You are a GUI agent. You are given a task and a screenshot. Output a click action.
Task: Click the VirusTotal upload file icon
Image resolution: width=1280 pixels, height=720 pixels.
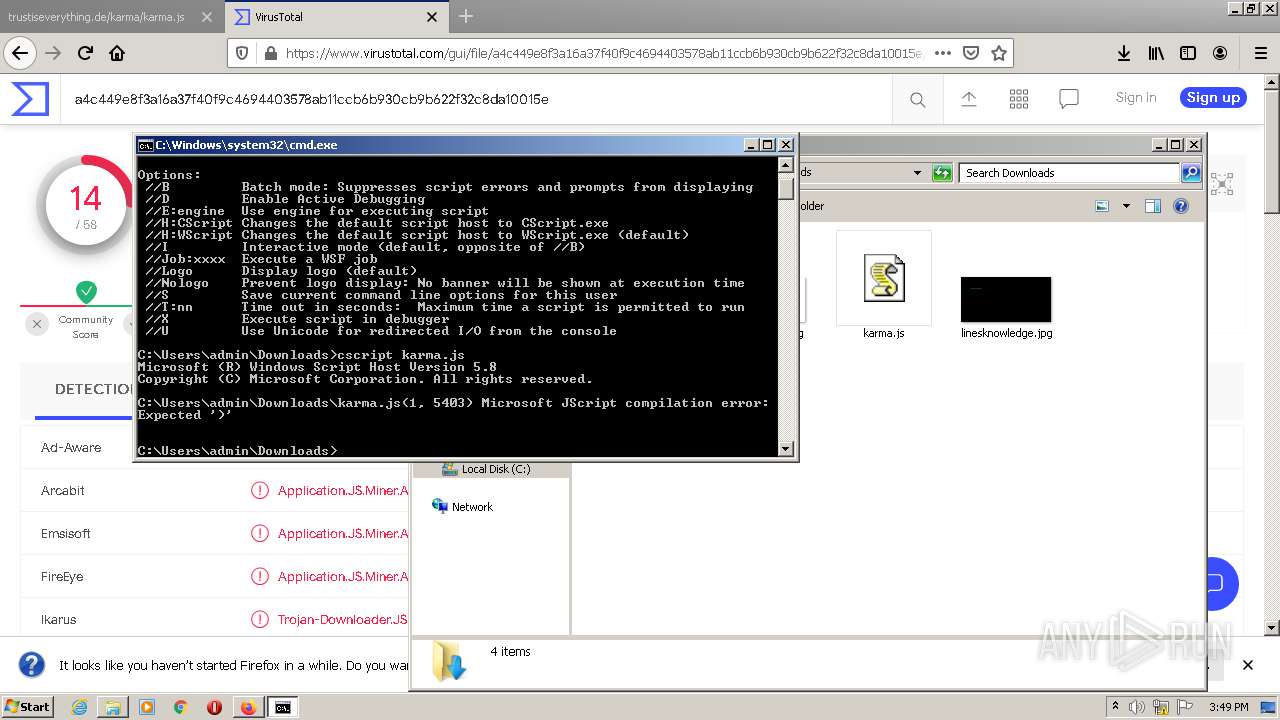tap(968, 99)
